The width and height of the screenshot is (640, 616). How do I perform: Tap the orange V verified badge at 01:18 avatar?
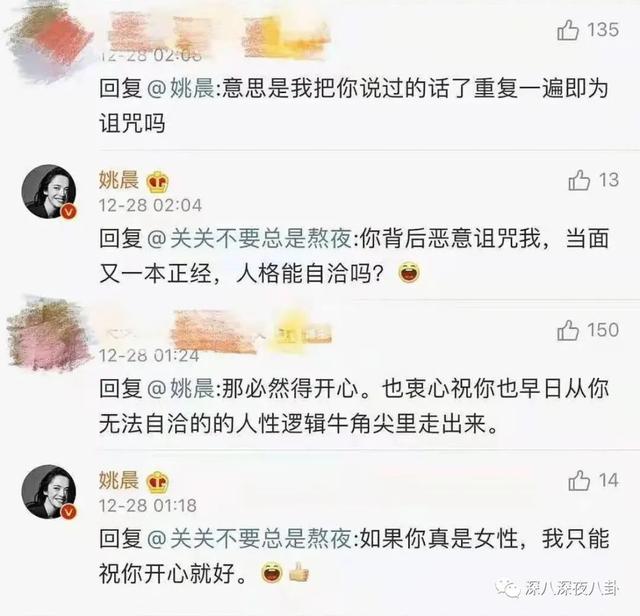[69, 511]
